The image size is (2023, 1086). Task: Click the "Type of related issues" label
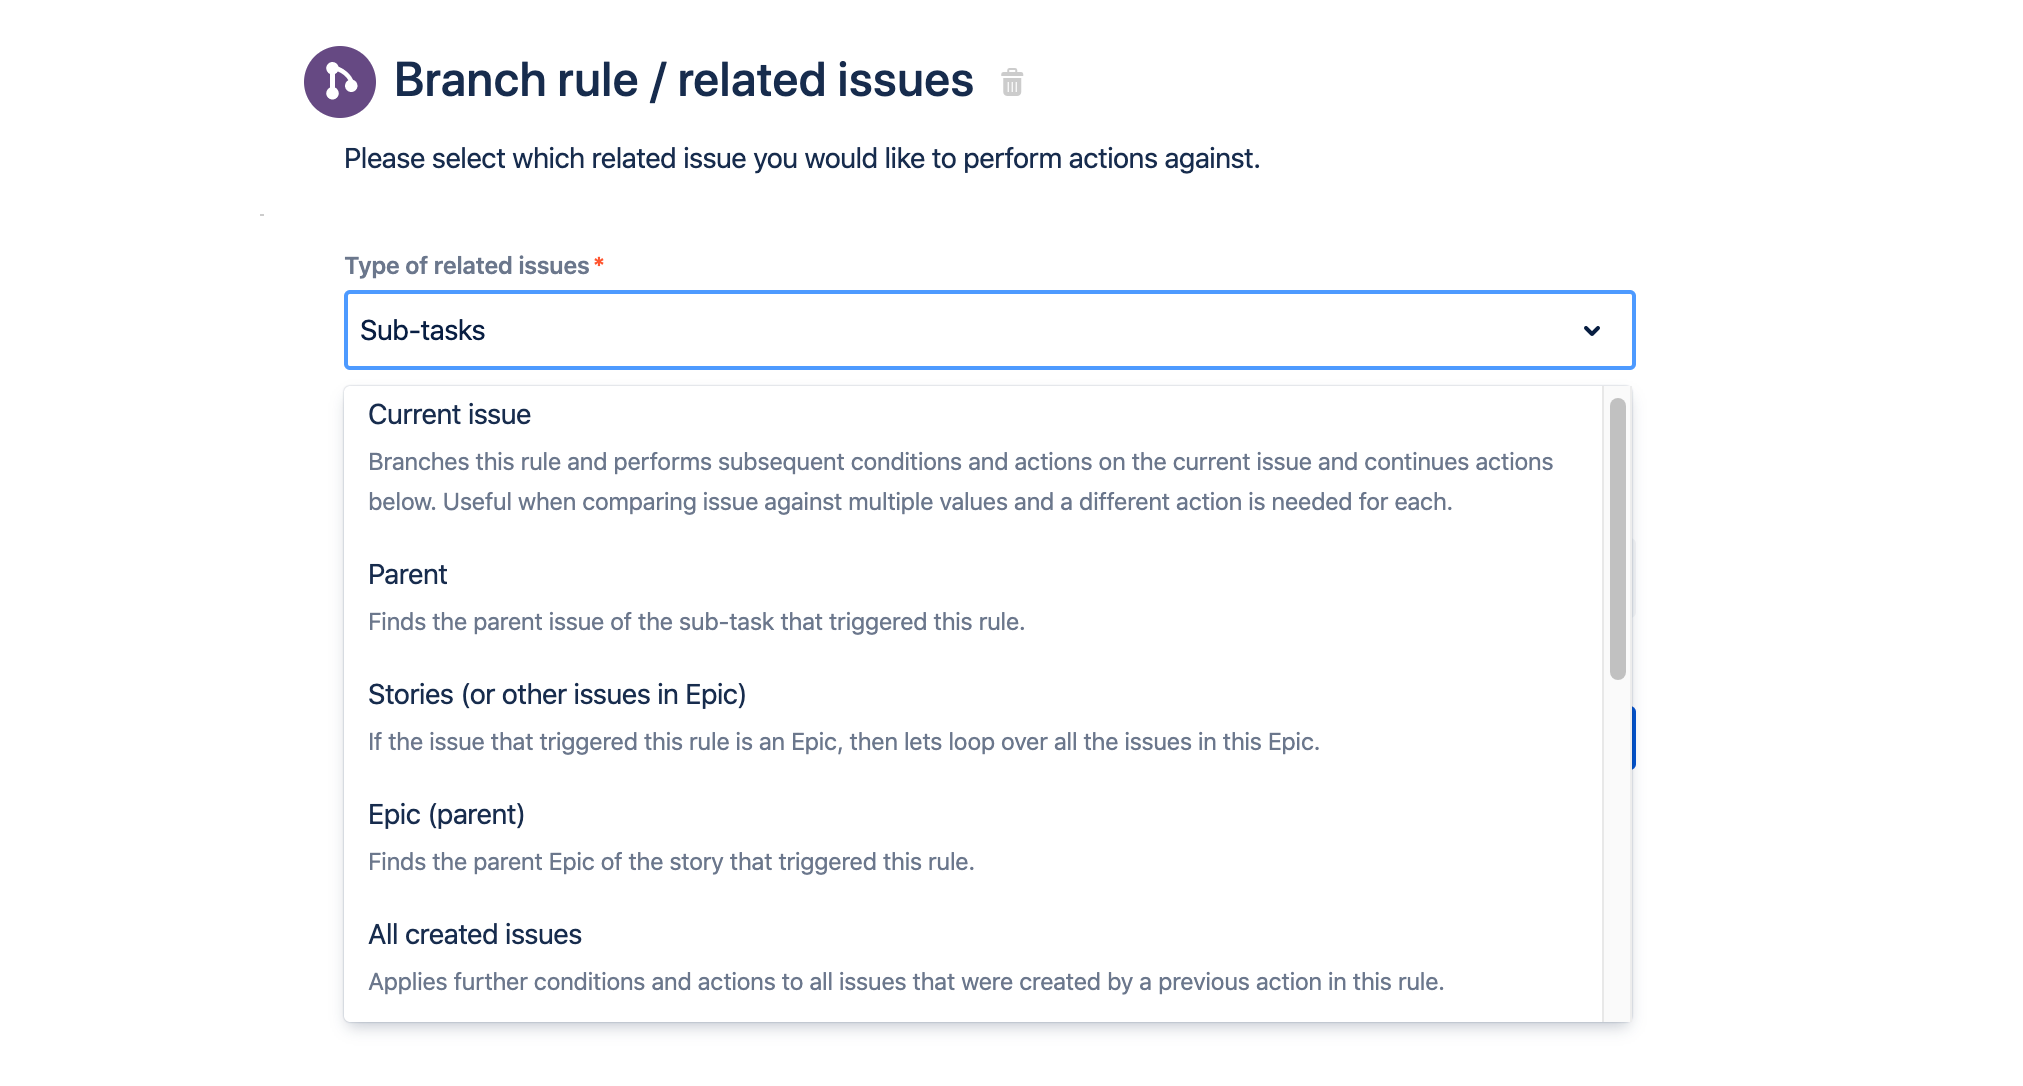[466, 266]
